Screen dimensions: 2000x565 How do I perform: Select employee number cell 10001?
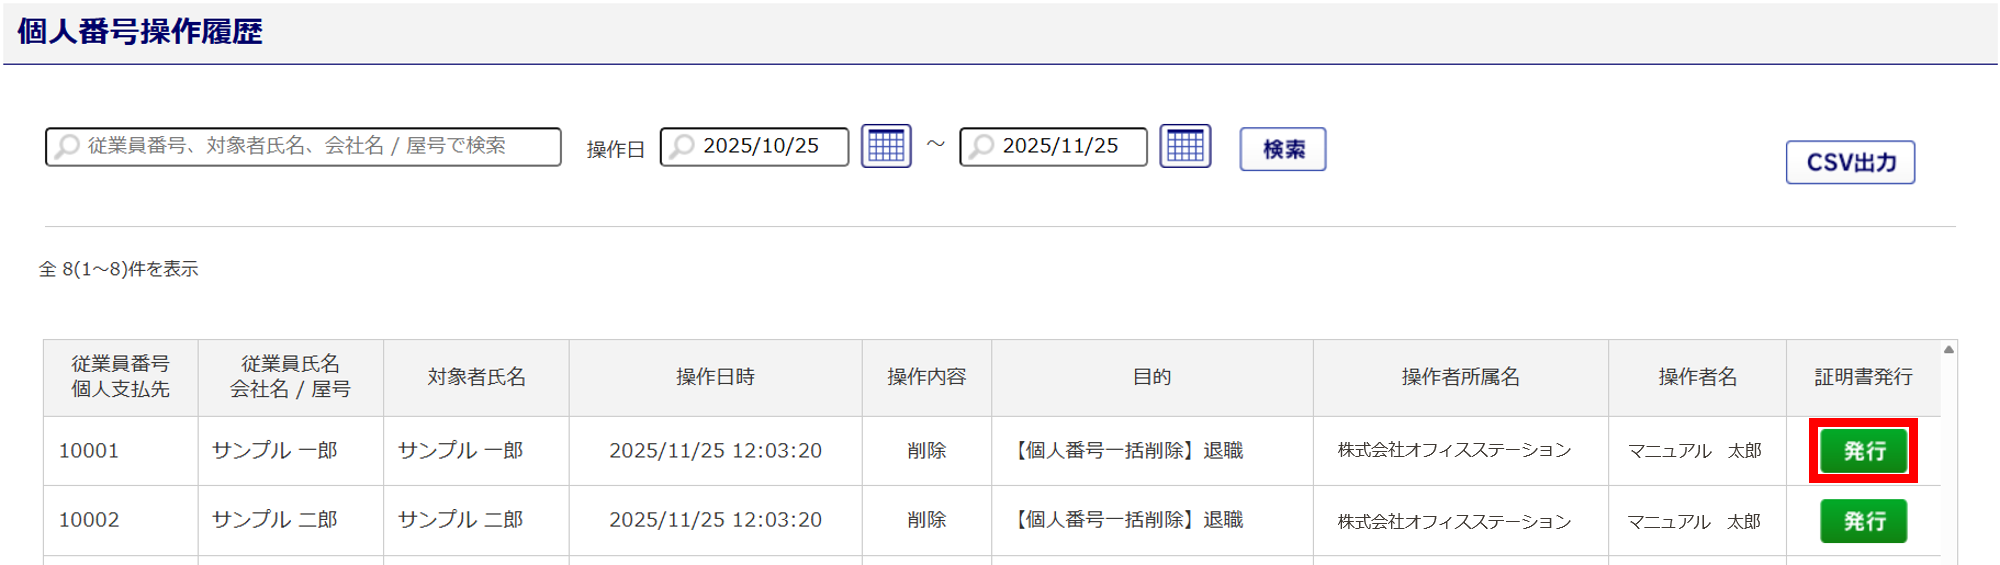click(89, 451)
